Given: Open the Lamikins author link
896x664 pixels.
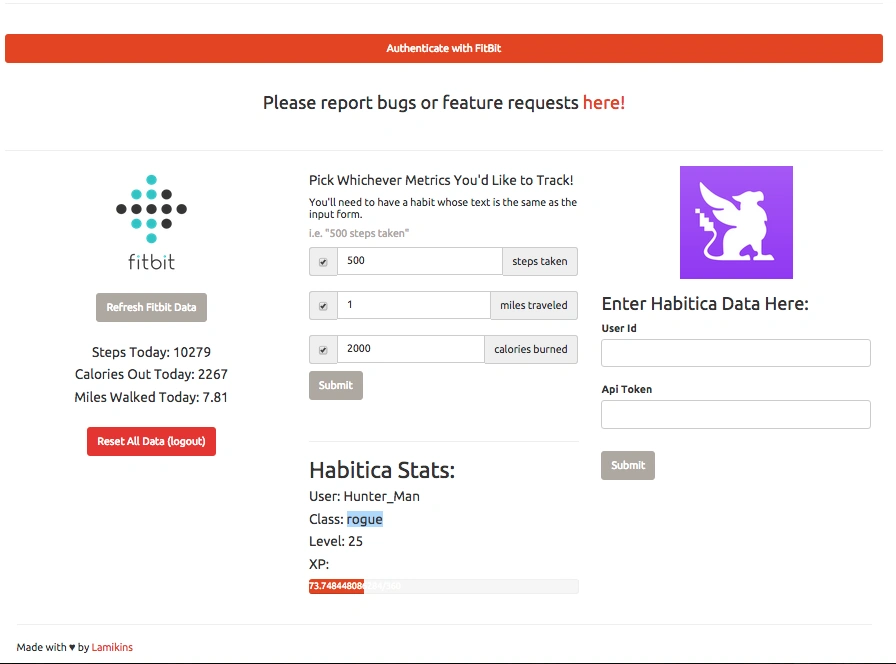Looking at the screenshot, I should pyautogui.click(x=112, y=647).
